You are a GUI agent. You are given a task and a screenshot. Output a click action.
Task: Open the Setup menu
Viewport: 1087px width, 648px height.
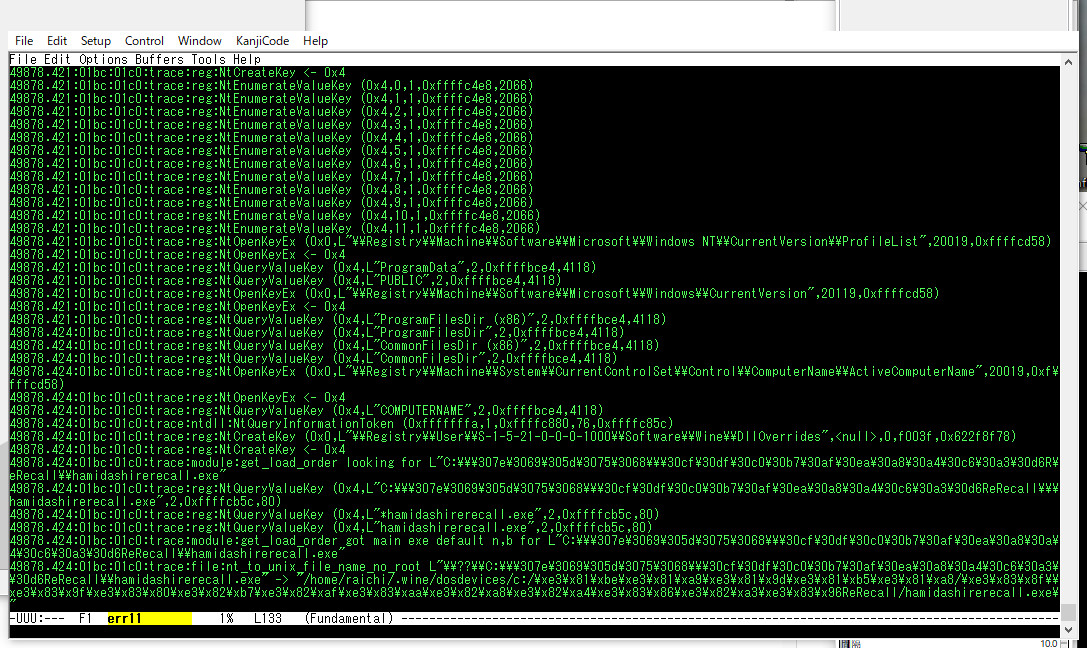96,41
